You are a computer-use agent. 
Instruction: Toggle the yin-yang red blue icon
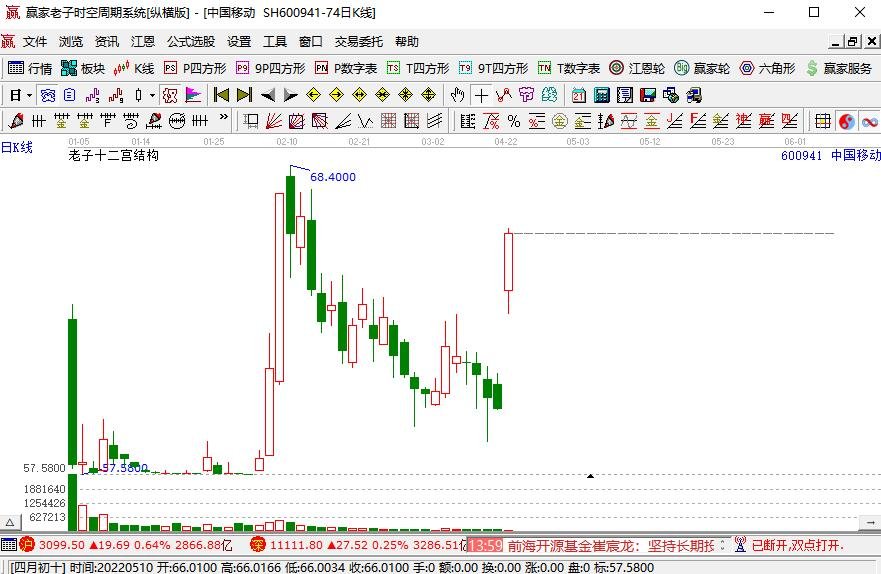coord(847,121)
